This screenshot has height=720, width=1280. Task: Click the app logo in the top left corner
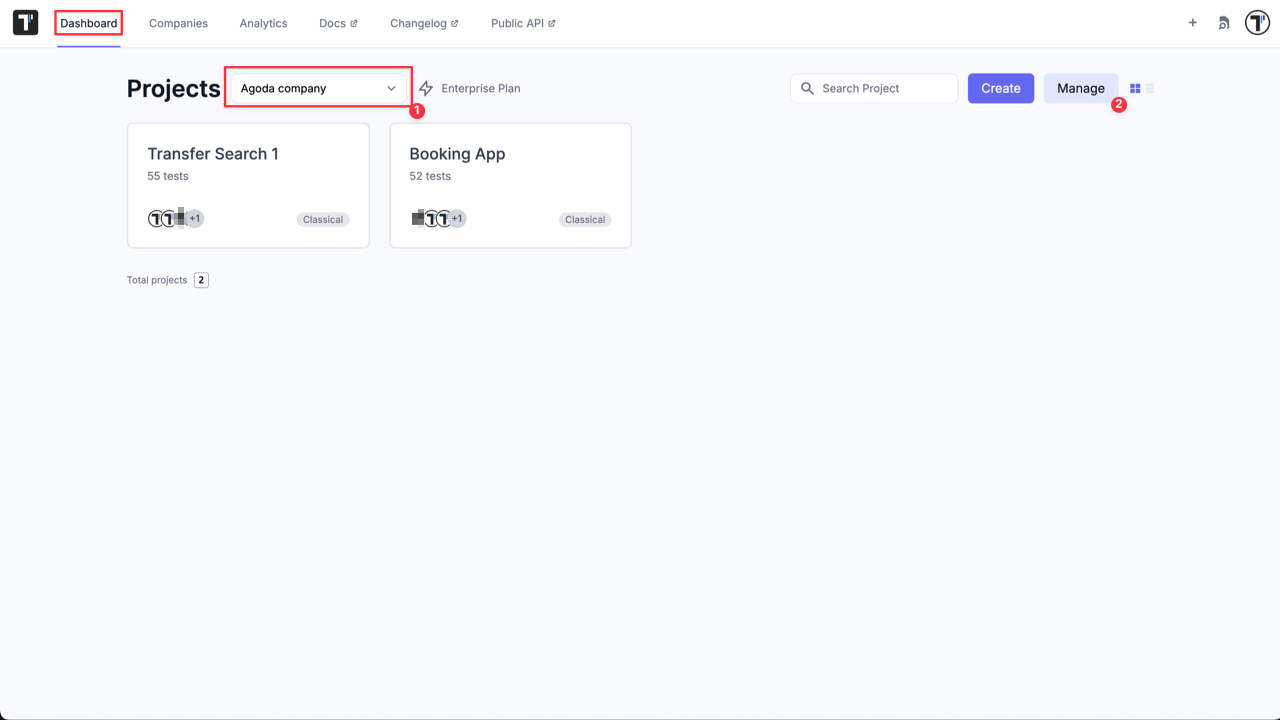point(24,22)
